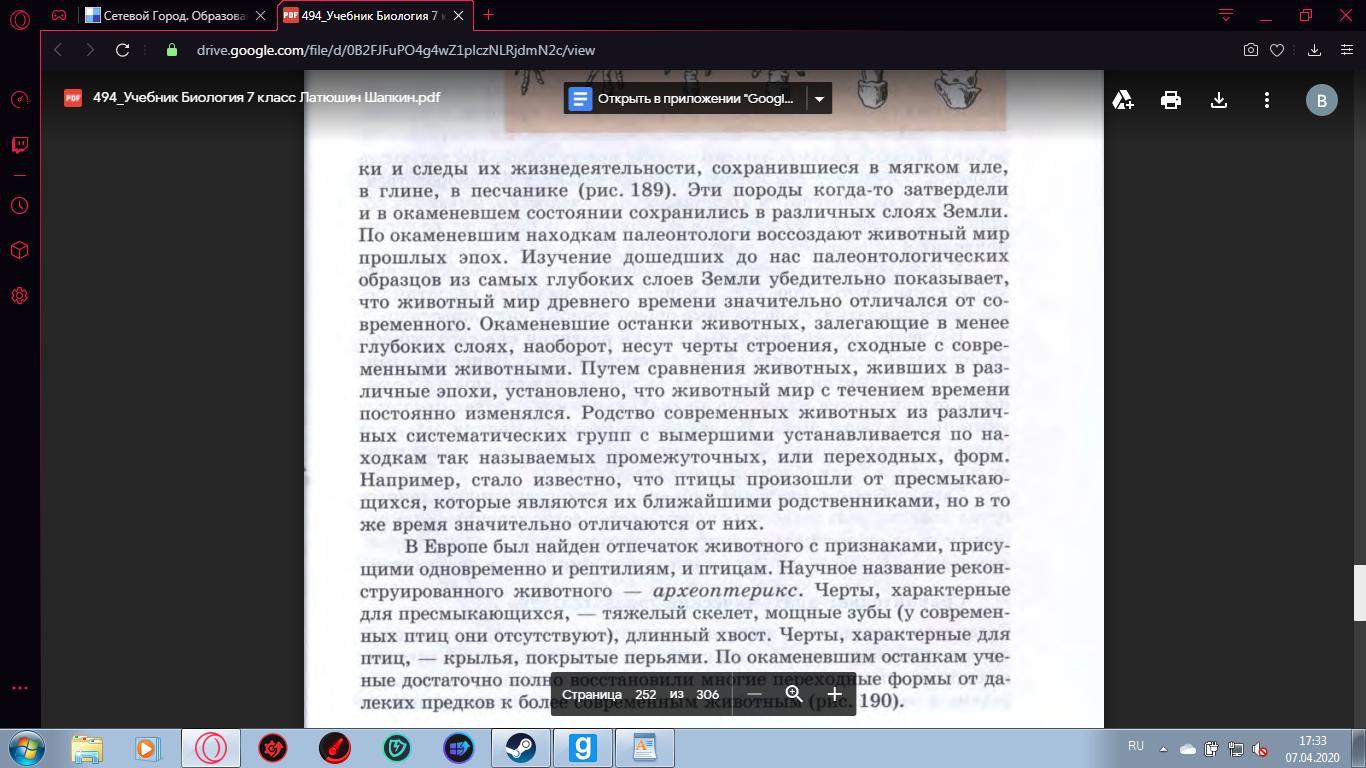Open browser Settings gear in the sidebar

[x=20, y=296]
